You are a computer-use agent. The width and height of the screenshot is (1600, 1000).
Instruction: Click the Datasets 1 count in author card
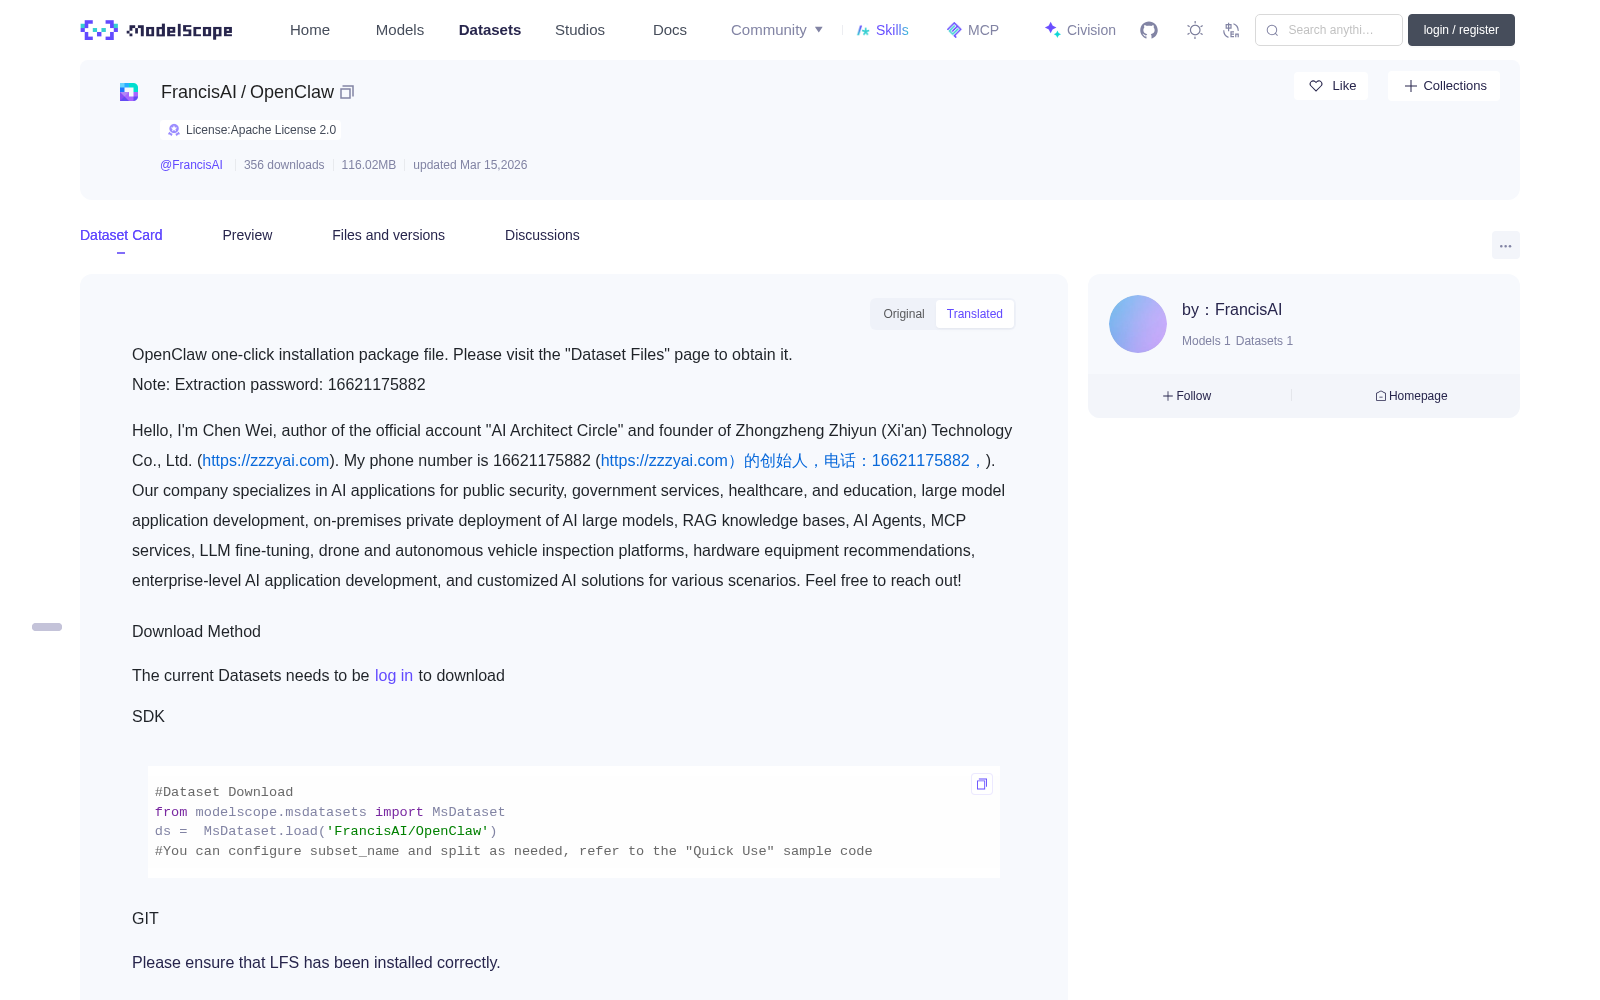tap(1264, 341)
